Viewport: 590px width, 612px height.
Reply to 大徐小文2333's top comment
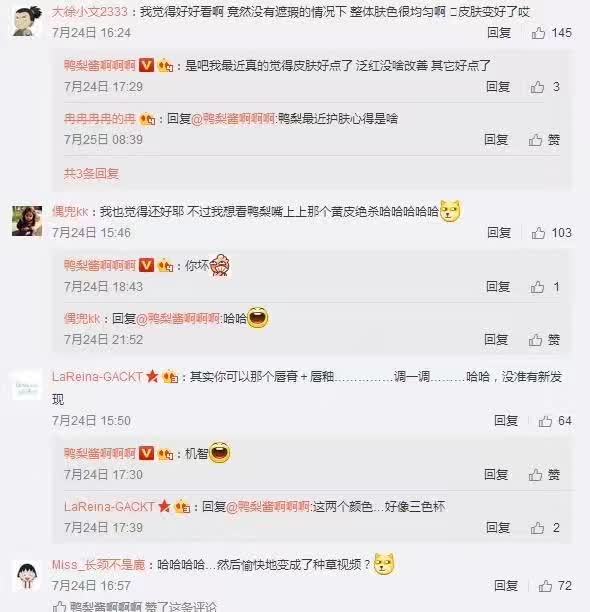tap(499, 33)
